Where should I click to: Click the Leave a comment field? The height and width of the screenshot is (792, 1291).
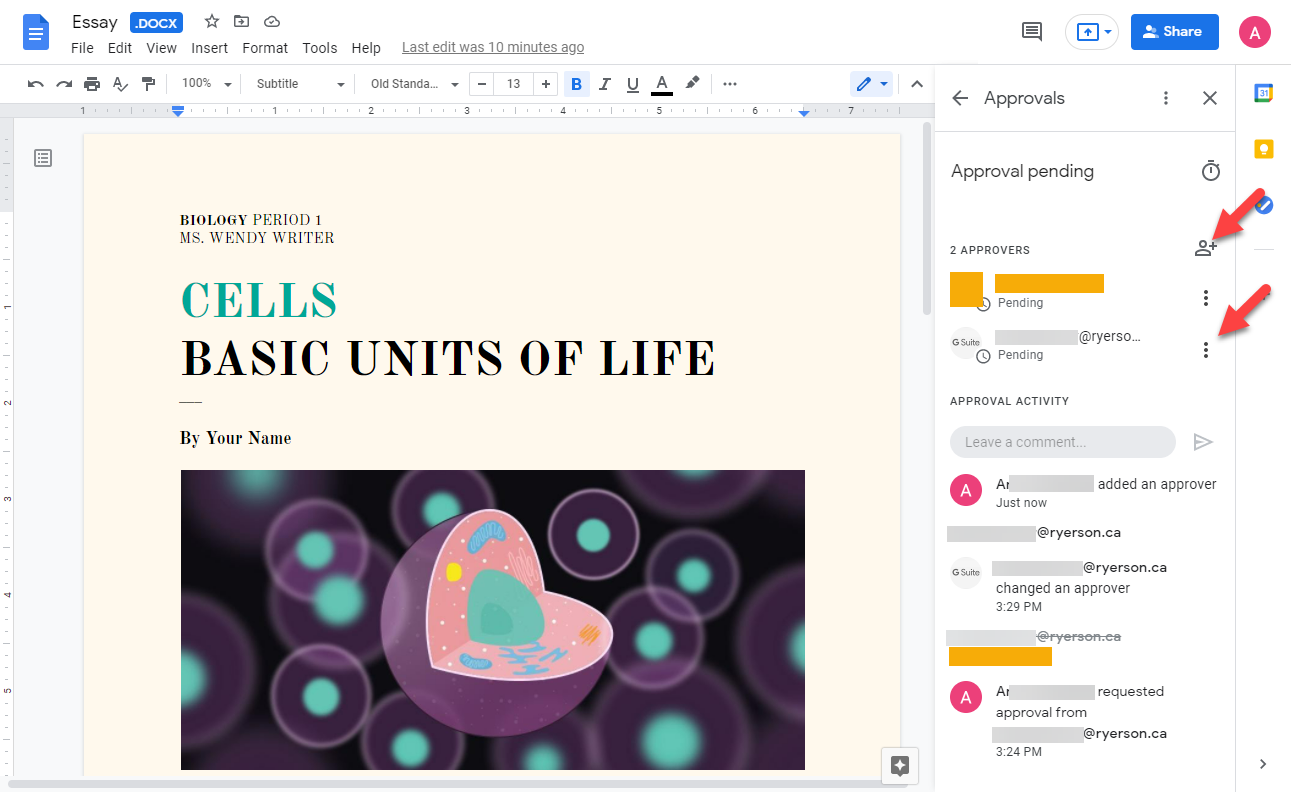tap(1062, 442)
